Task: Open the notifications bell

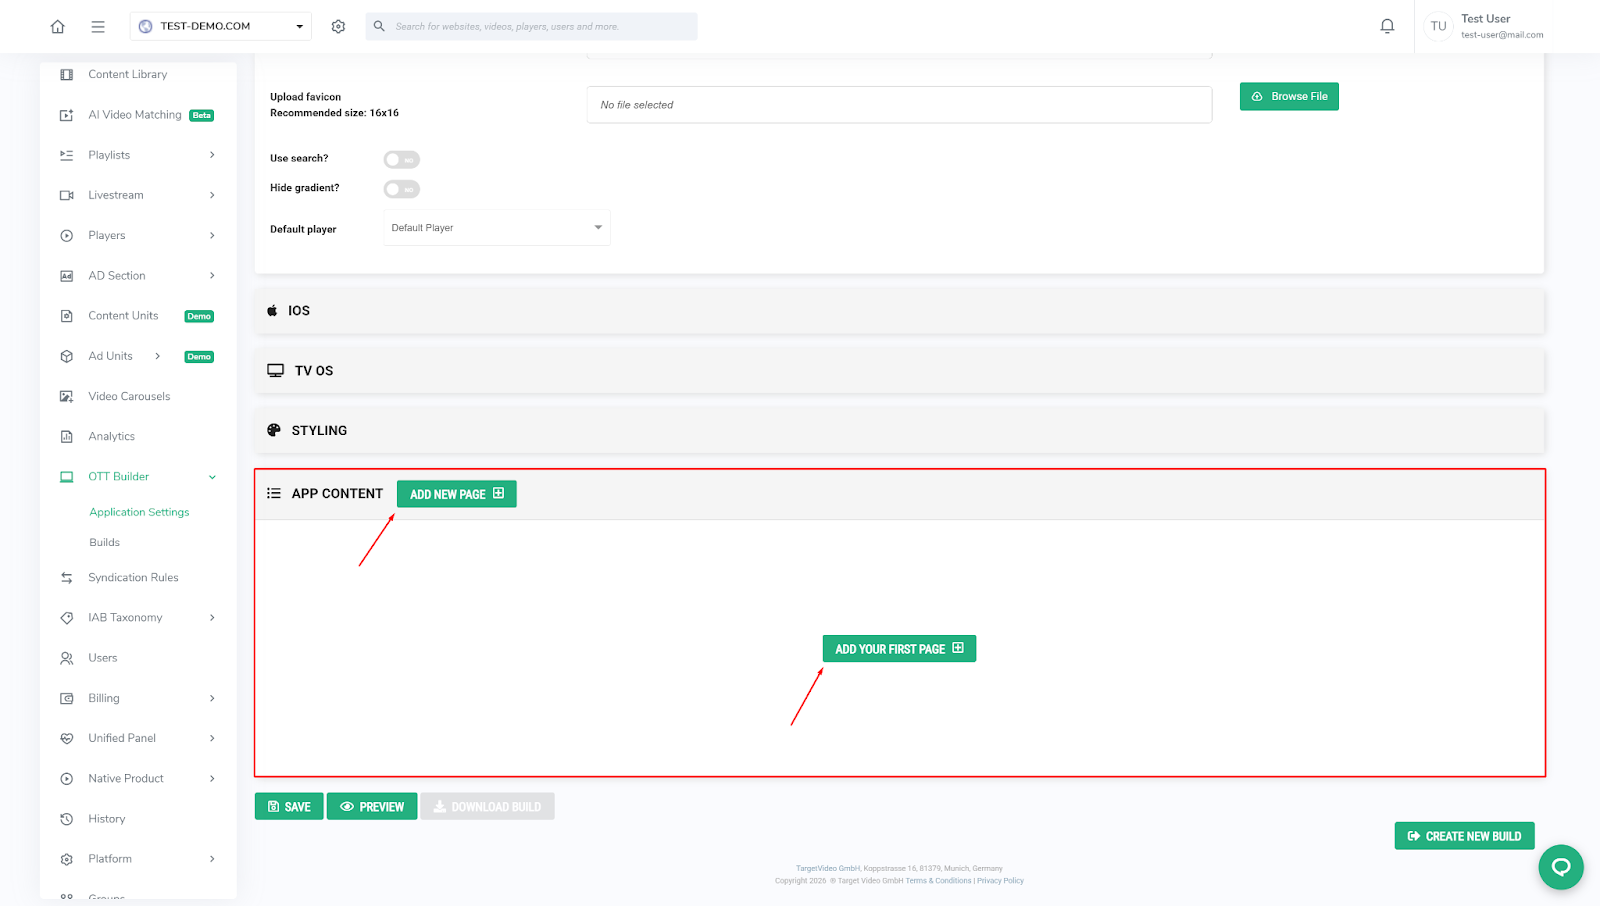Action: click(1387, 27)
